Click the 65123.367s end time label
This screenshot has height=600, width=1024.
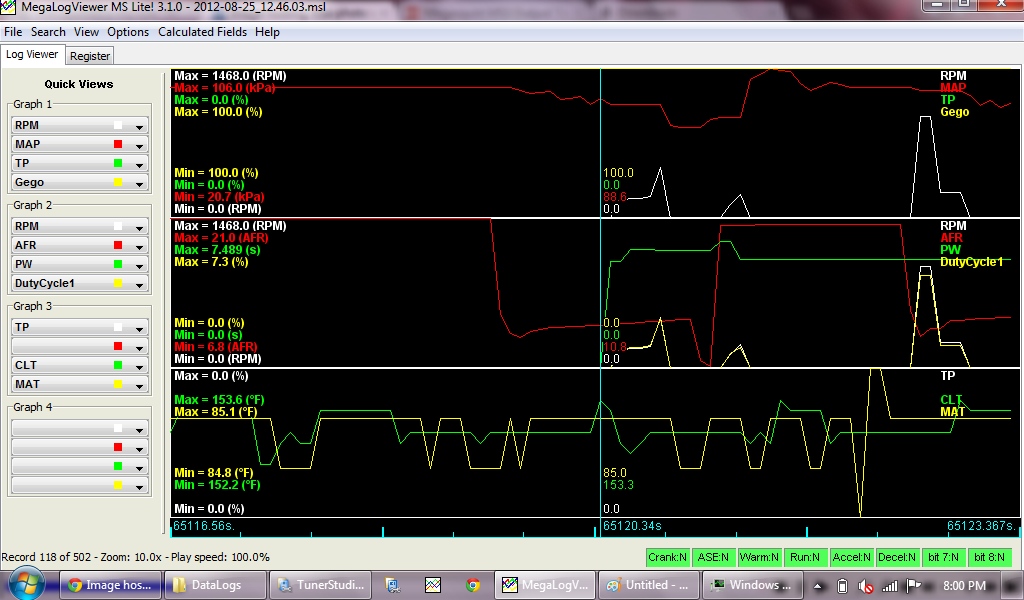coord(982,526)
